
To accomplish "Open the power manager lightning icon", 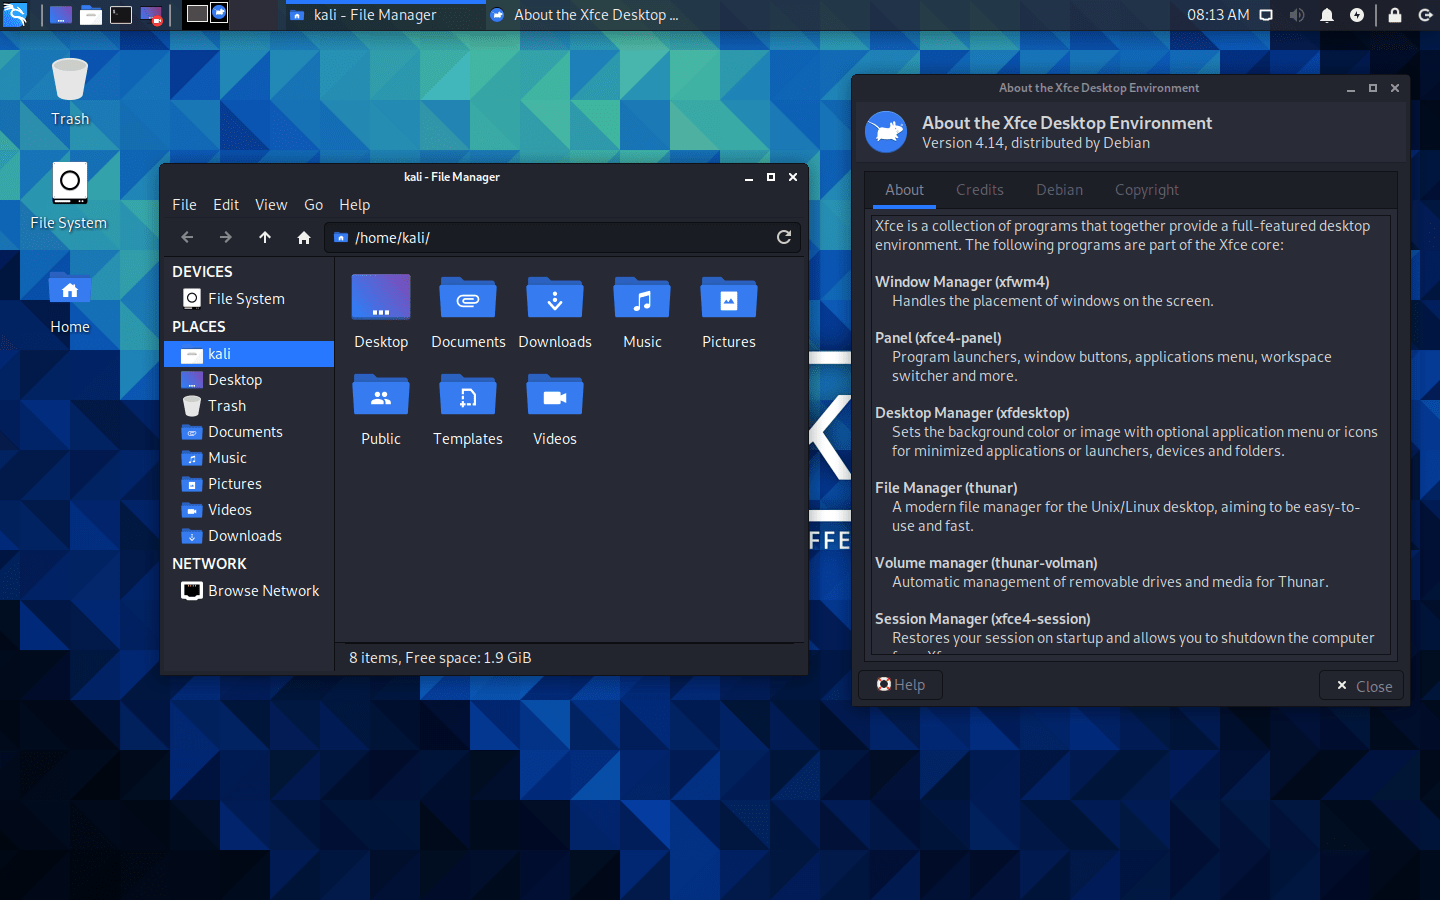I will [1357, 15].
